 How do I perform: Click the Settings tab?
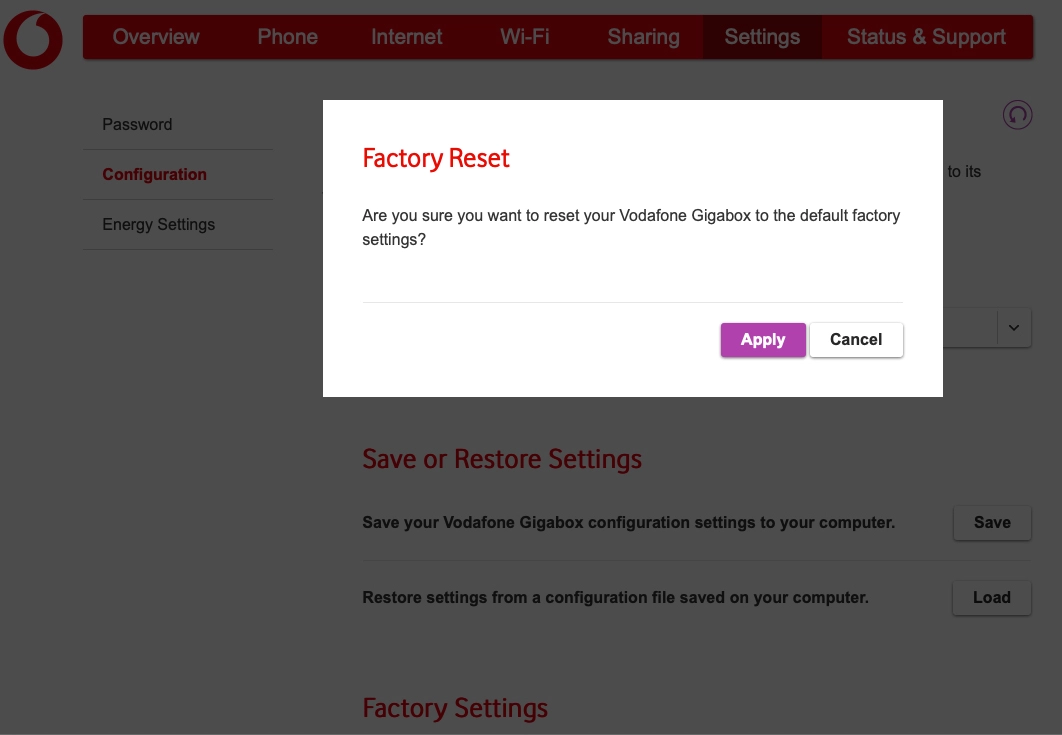762,37
